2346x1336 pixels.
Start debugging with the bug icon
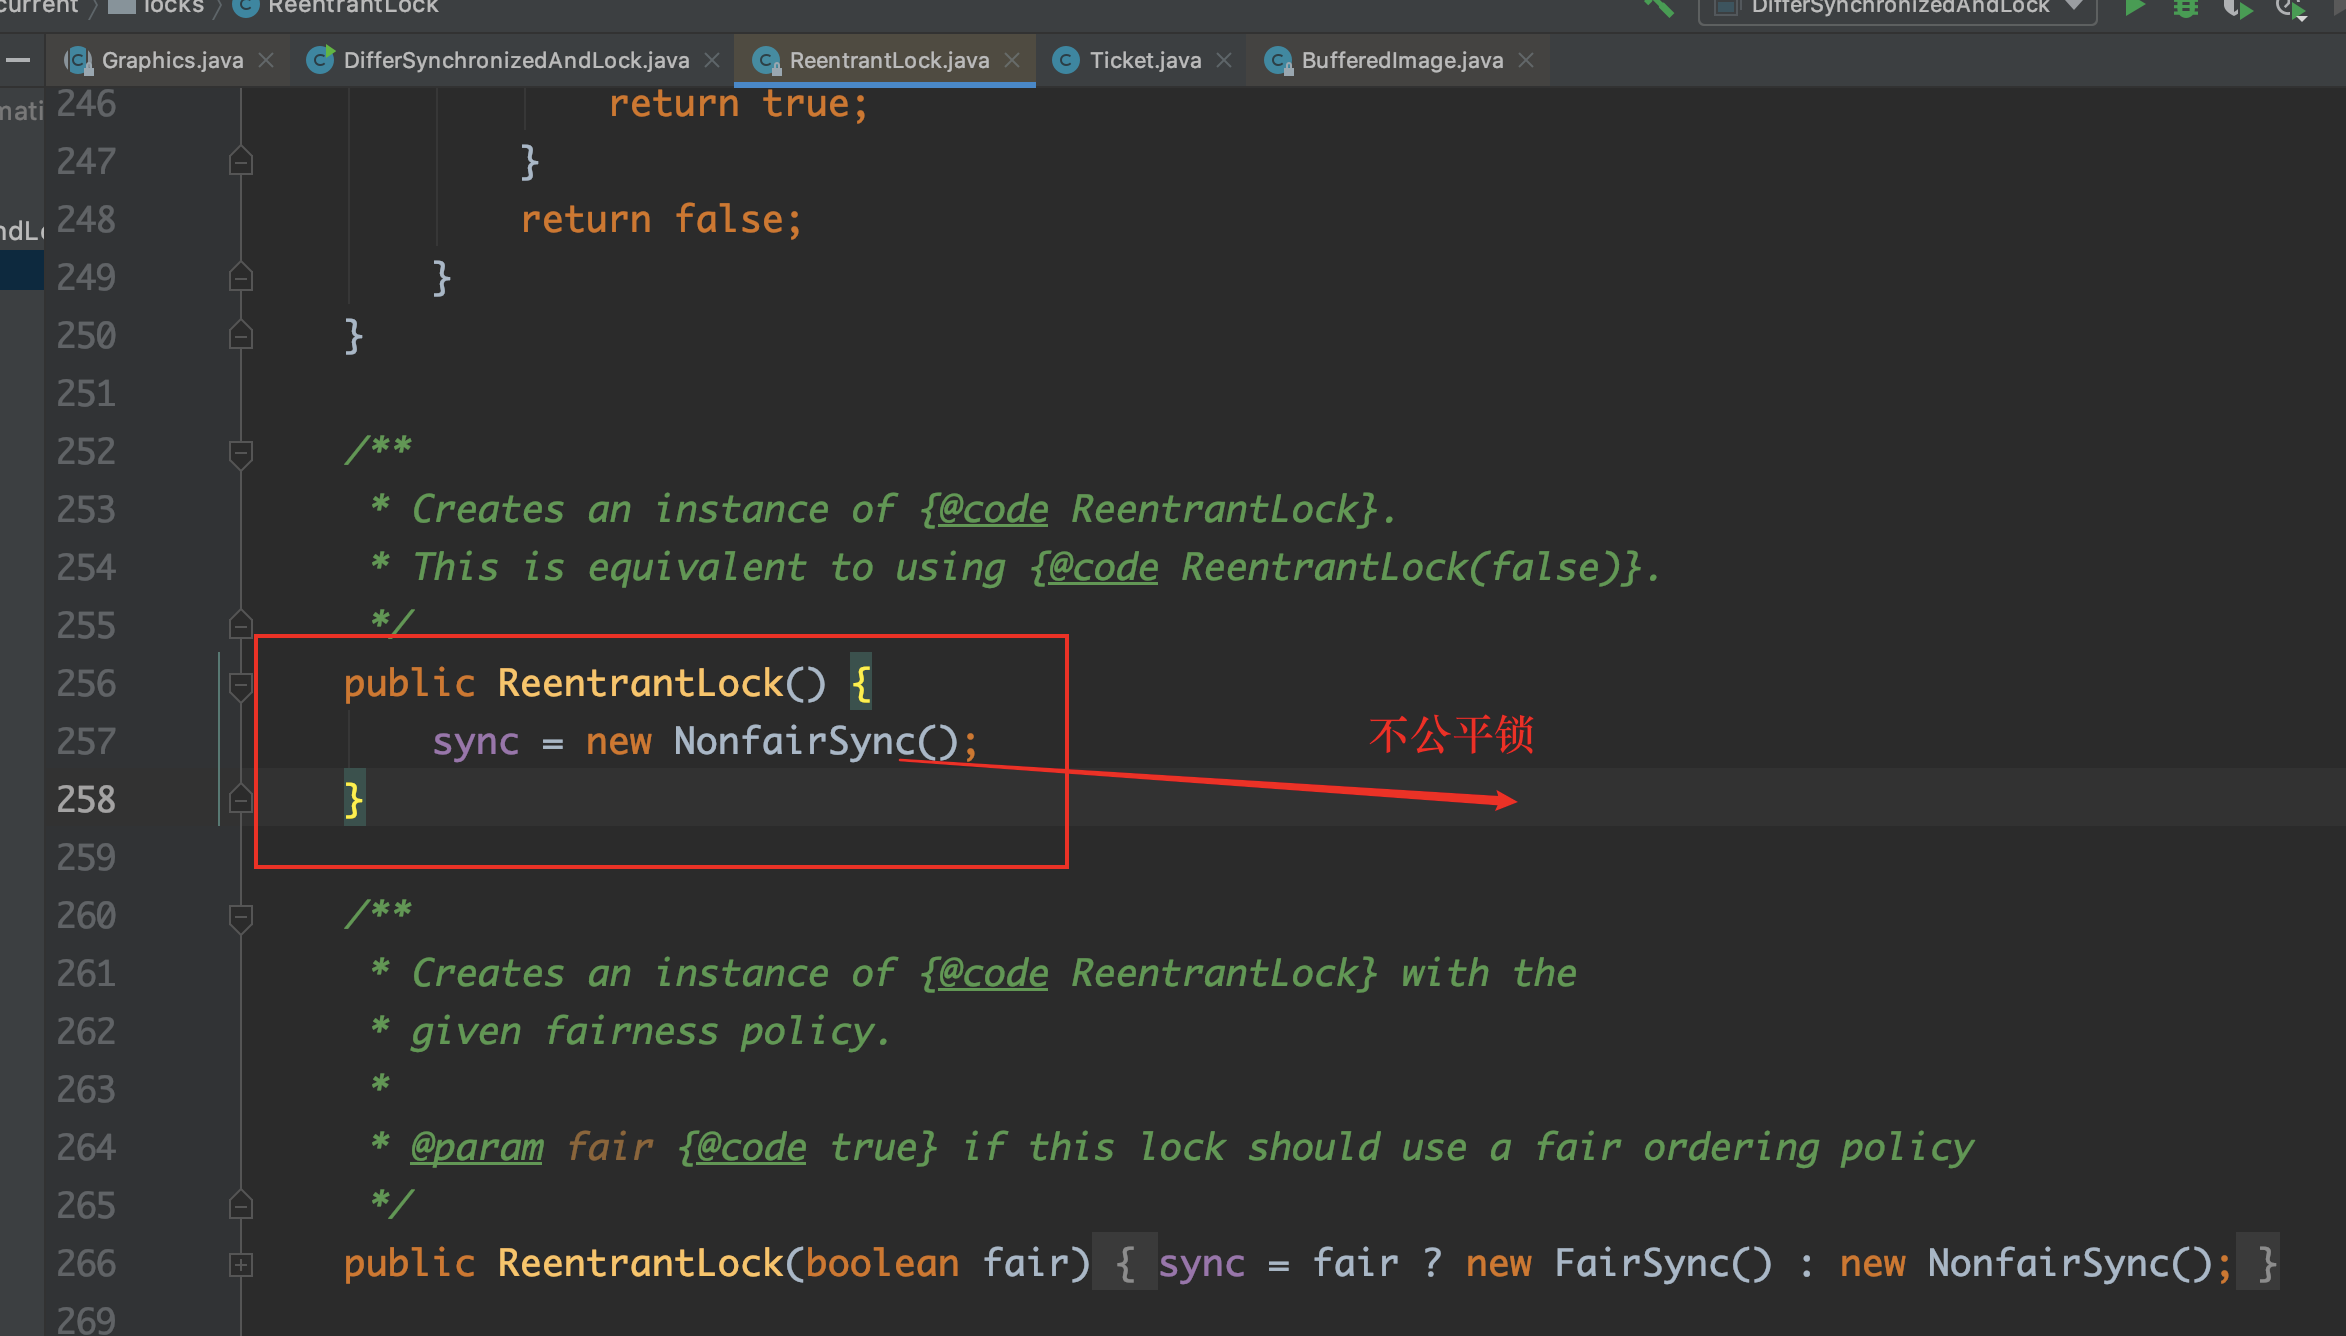click(2186, 8)
